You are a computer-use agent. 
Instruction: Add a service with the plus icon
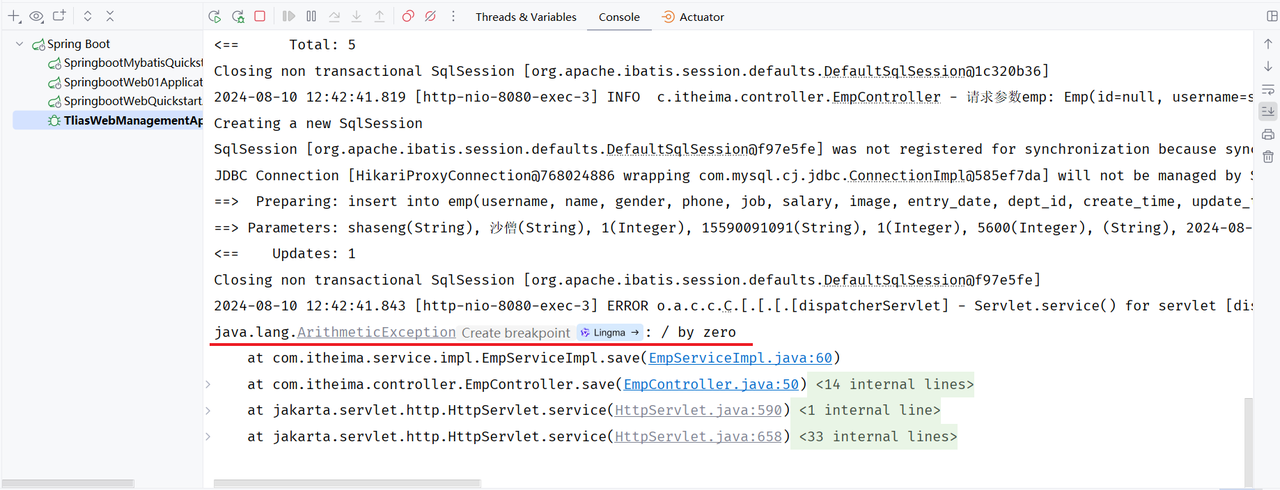tap(14, 17)
